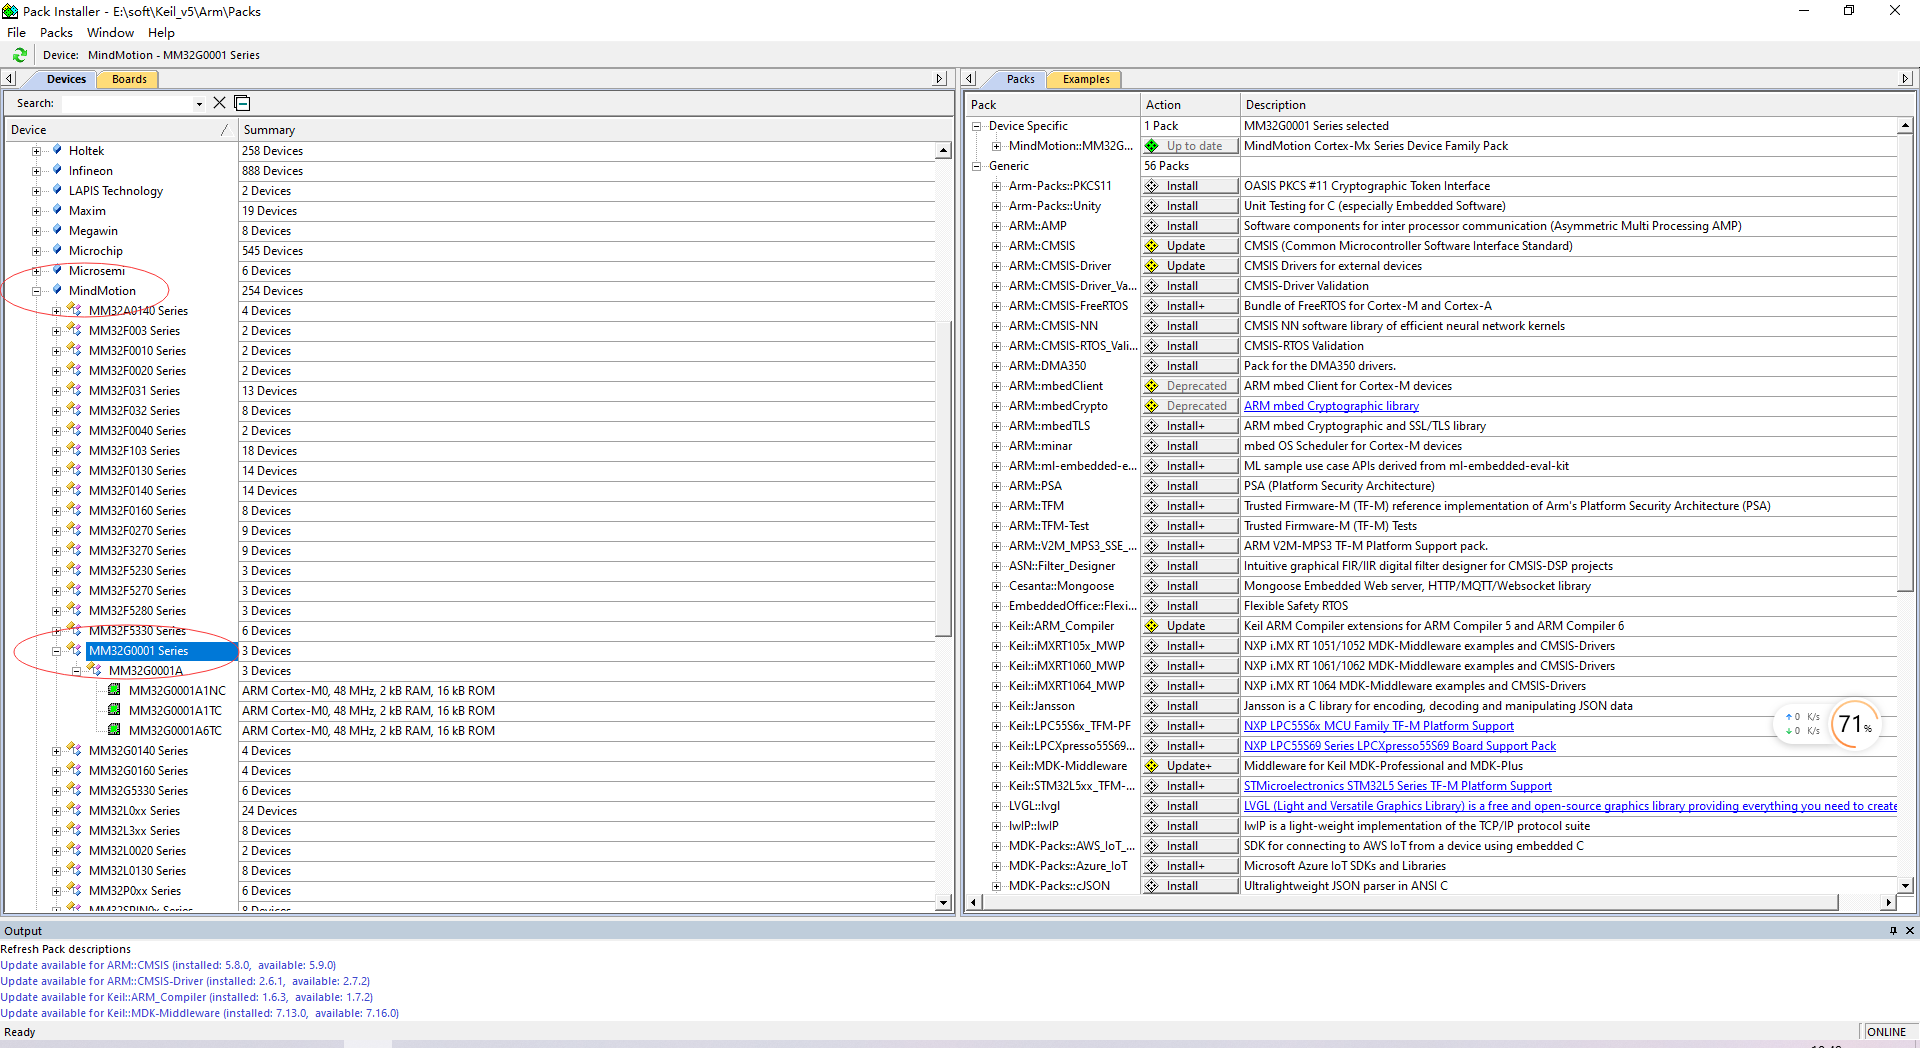
Task: Click the MM32F003 Series family icon
Action: pyautogui.click(x=75, y=330)
